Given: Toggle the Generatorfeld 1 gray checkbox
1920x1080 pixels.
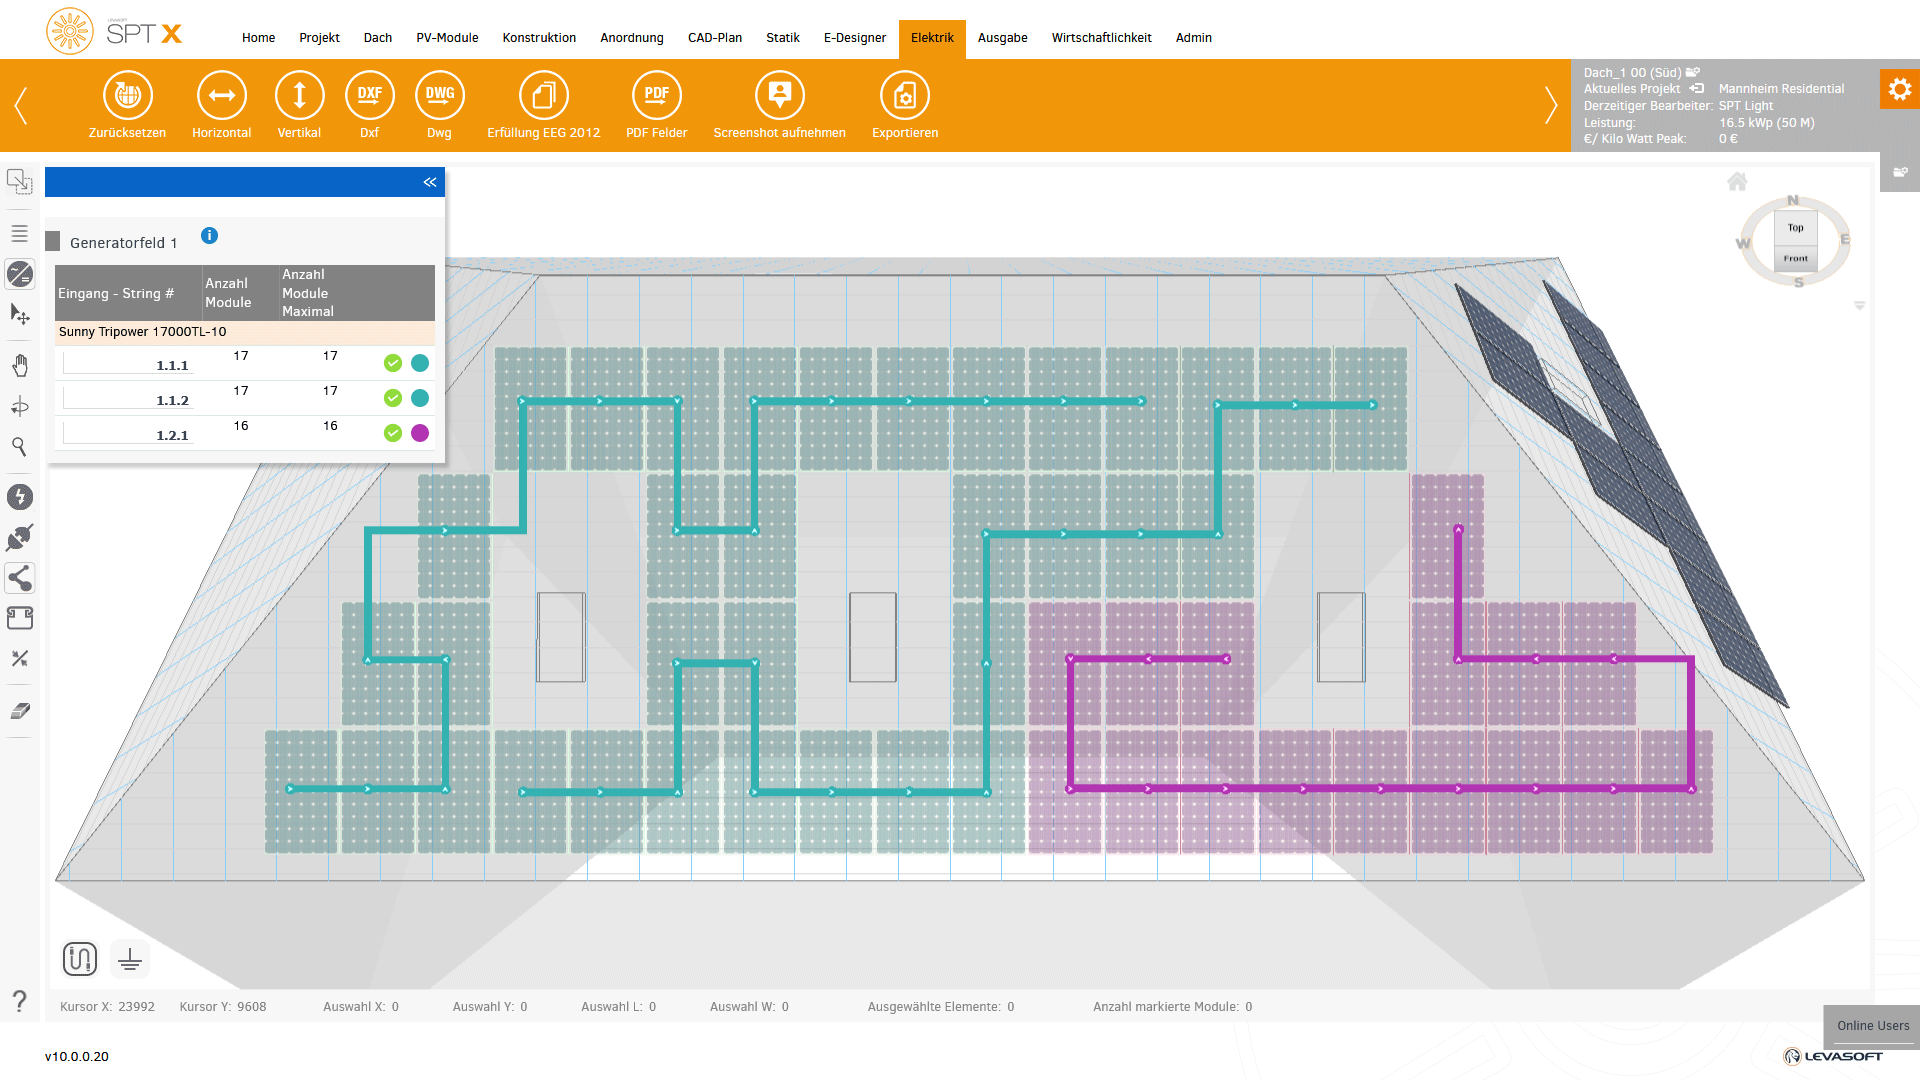Looking at the screenshot, I should coord(53,242).
